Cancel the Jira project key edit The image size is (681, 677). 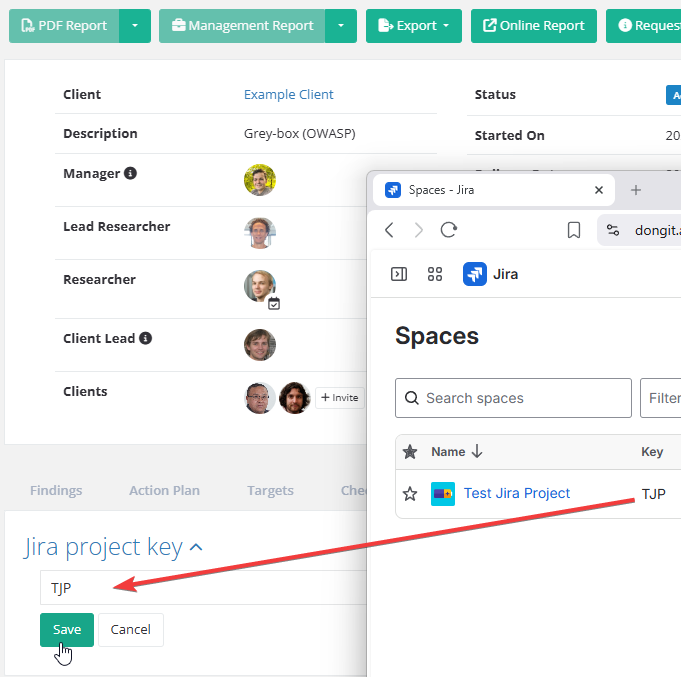point(131,630)
